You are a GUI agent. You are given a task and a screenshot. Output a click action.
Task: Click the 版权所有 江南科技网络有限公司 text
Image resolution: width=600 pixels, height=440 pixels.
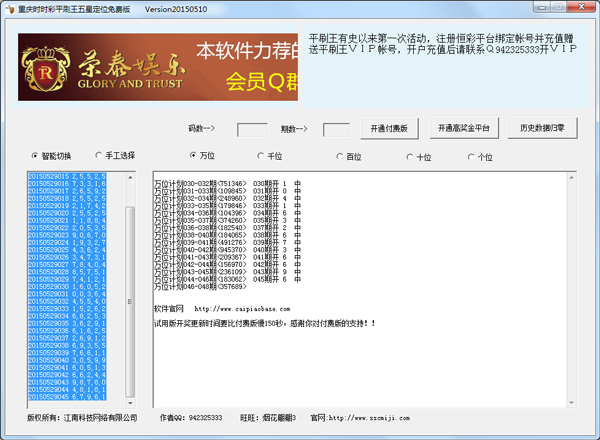[x=82, y=418]
